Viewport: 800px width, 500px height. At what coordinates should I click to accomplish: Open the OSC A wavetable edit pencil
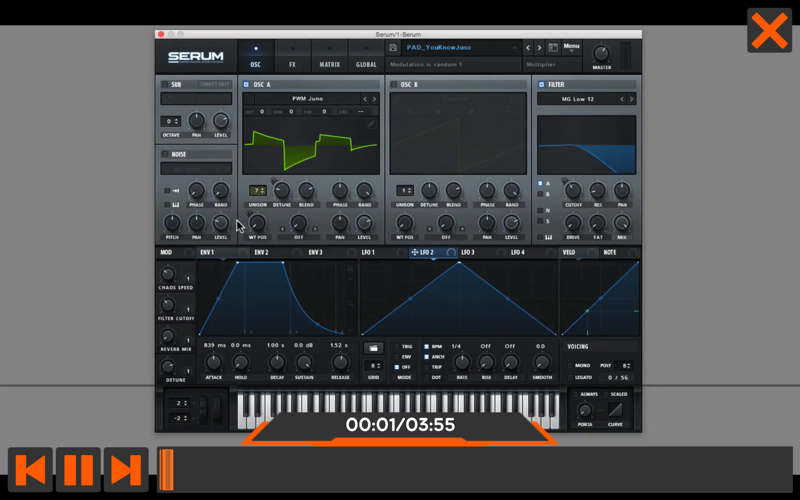click(371, 124)
